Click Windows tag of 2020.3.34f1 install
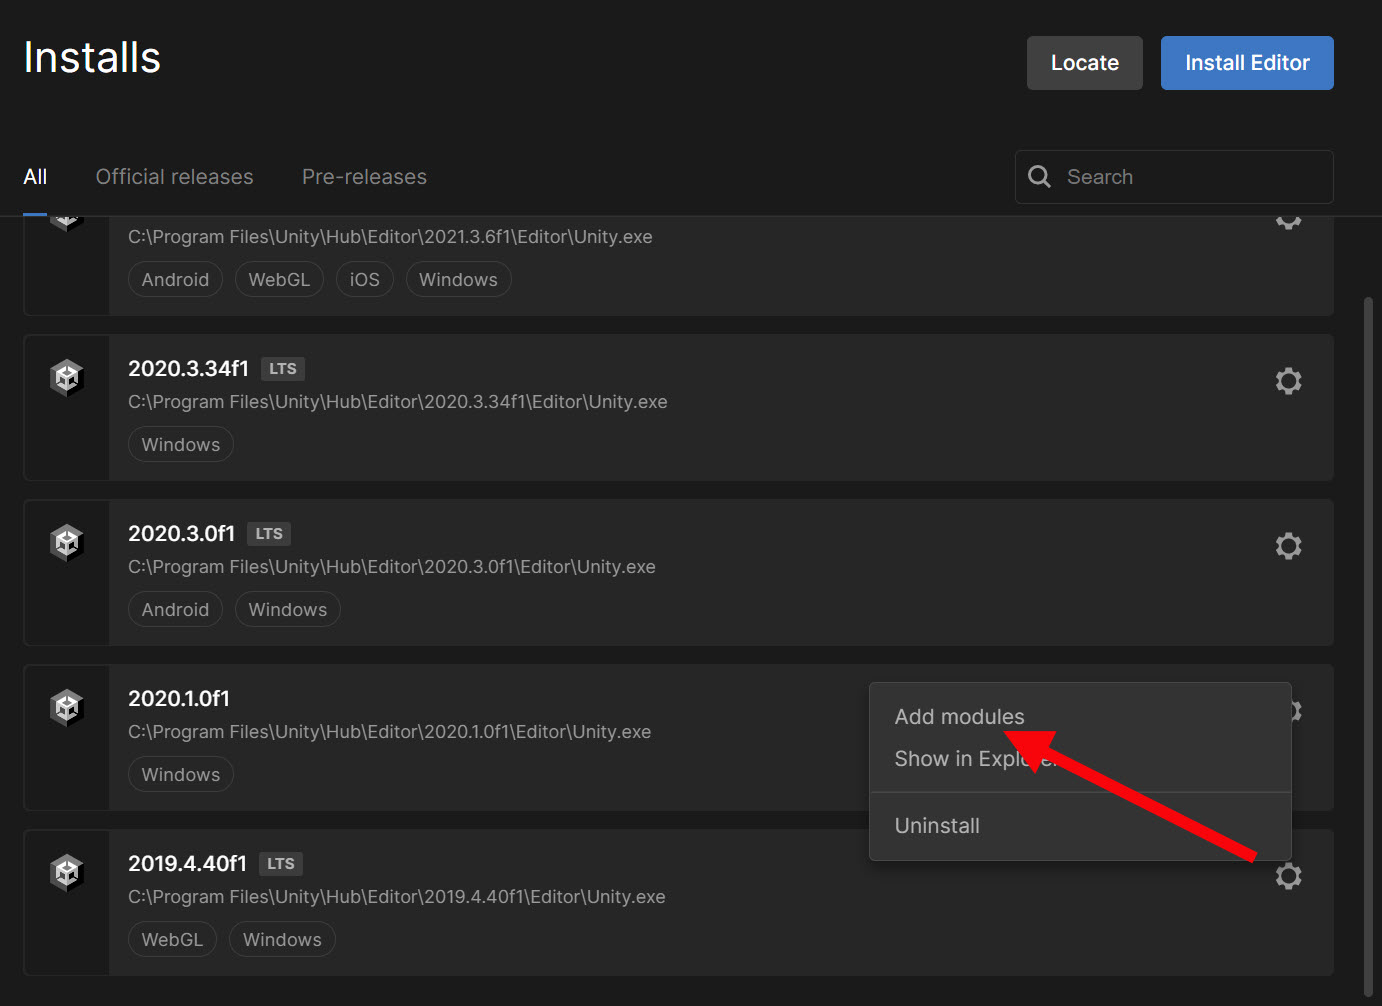 [x=181, y=445]
